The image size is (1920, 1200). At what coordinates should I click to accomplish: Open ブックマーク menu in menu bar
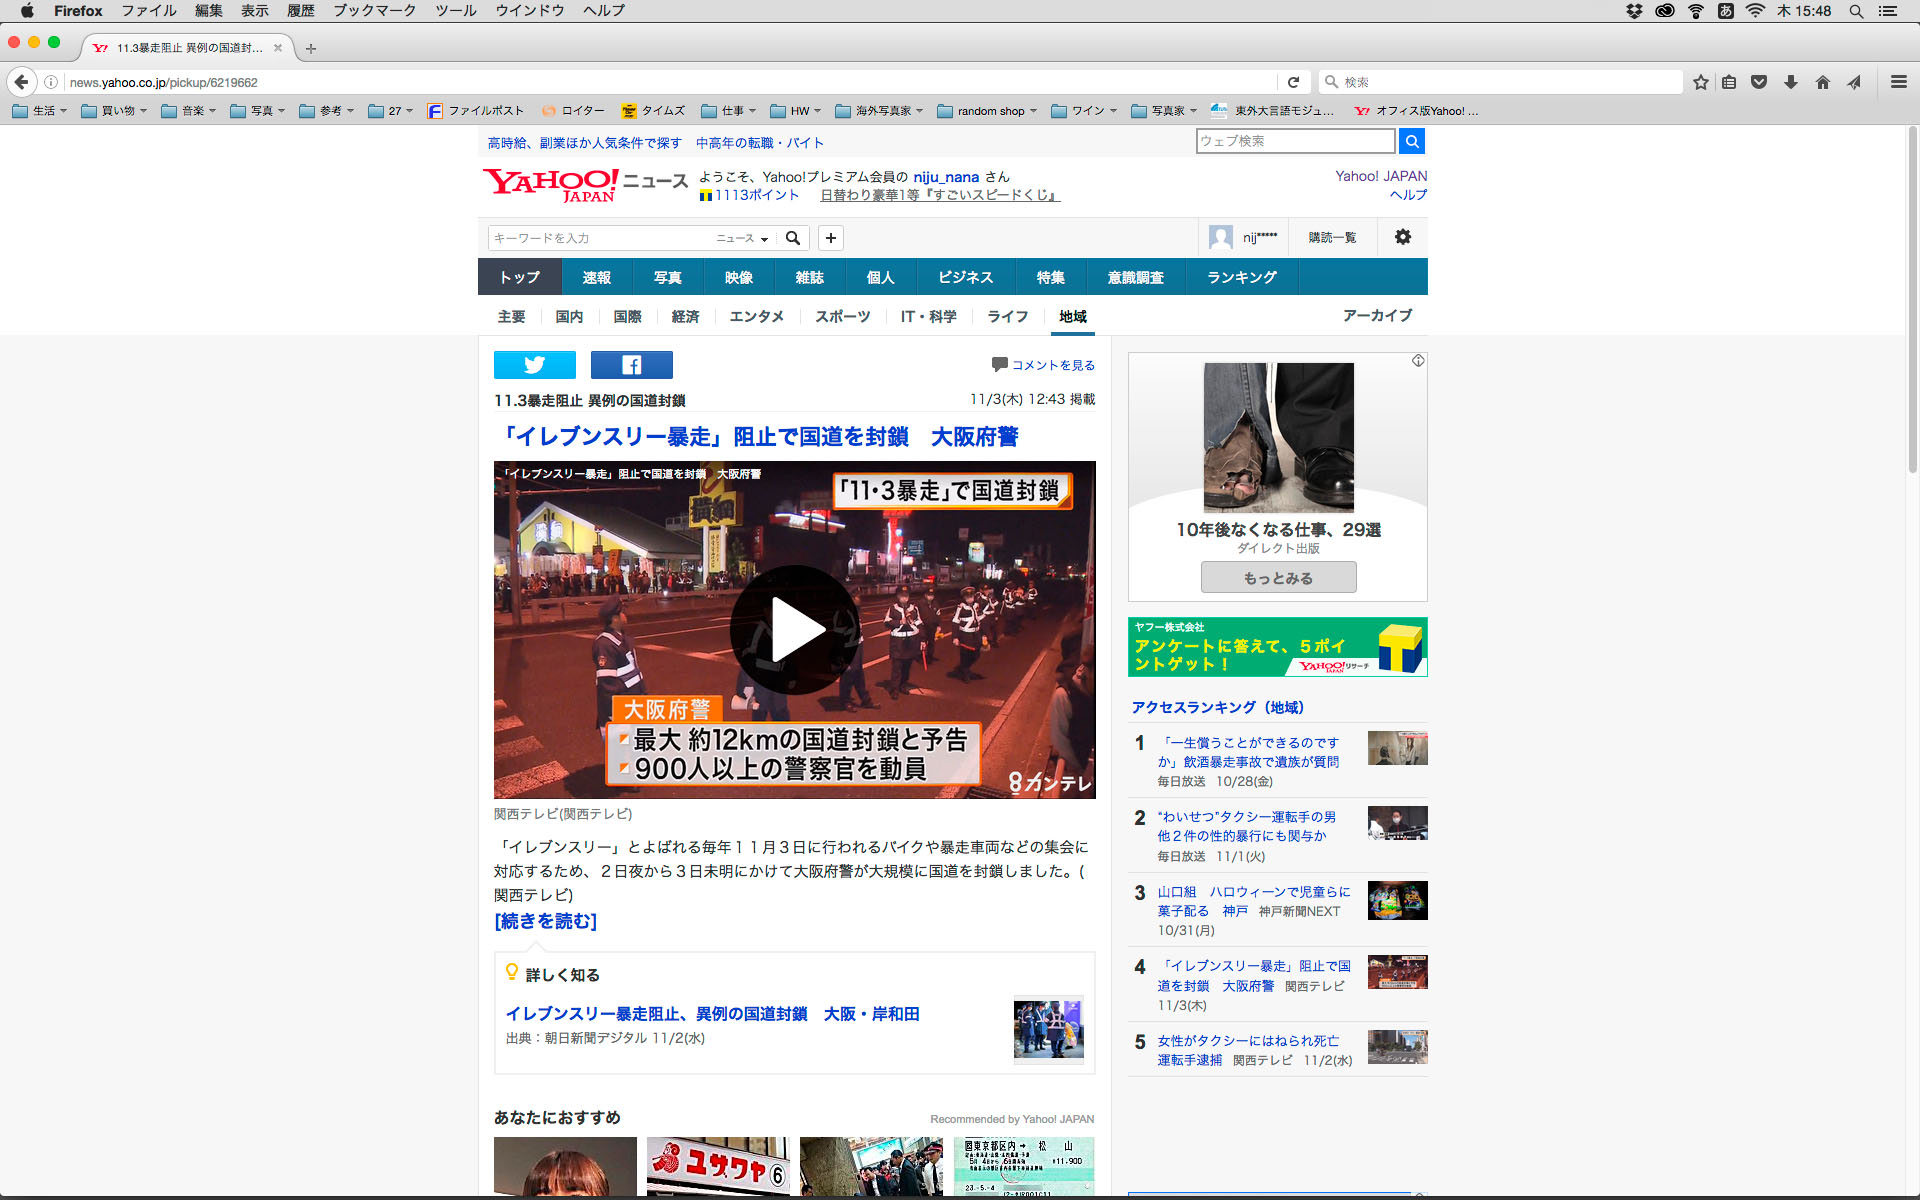point(374,11)
